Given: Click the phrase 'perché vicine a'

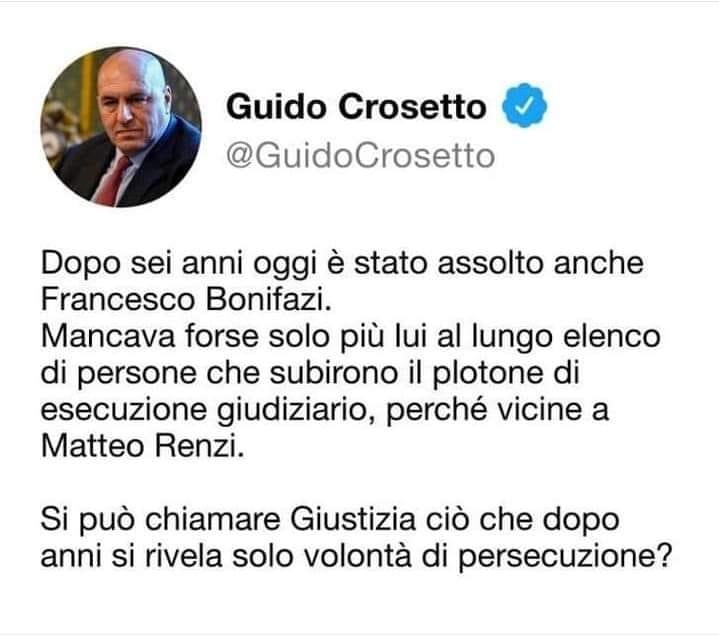Looking at the screenshot, I should pyautogui.click(x=498, y=410).
